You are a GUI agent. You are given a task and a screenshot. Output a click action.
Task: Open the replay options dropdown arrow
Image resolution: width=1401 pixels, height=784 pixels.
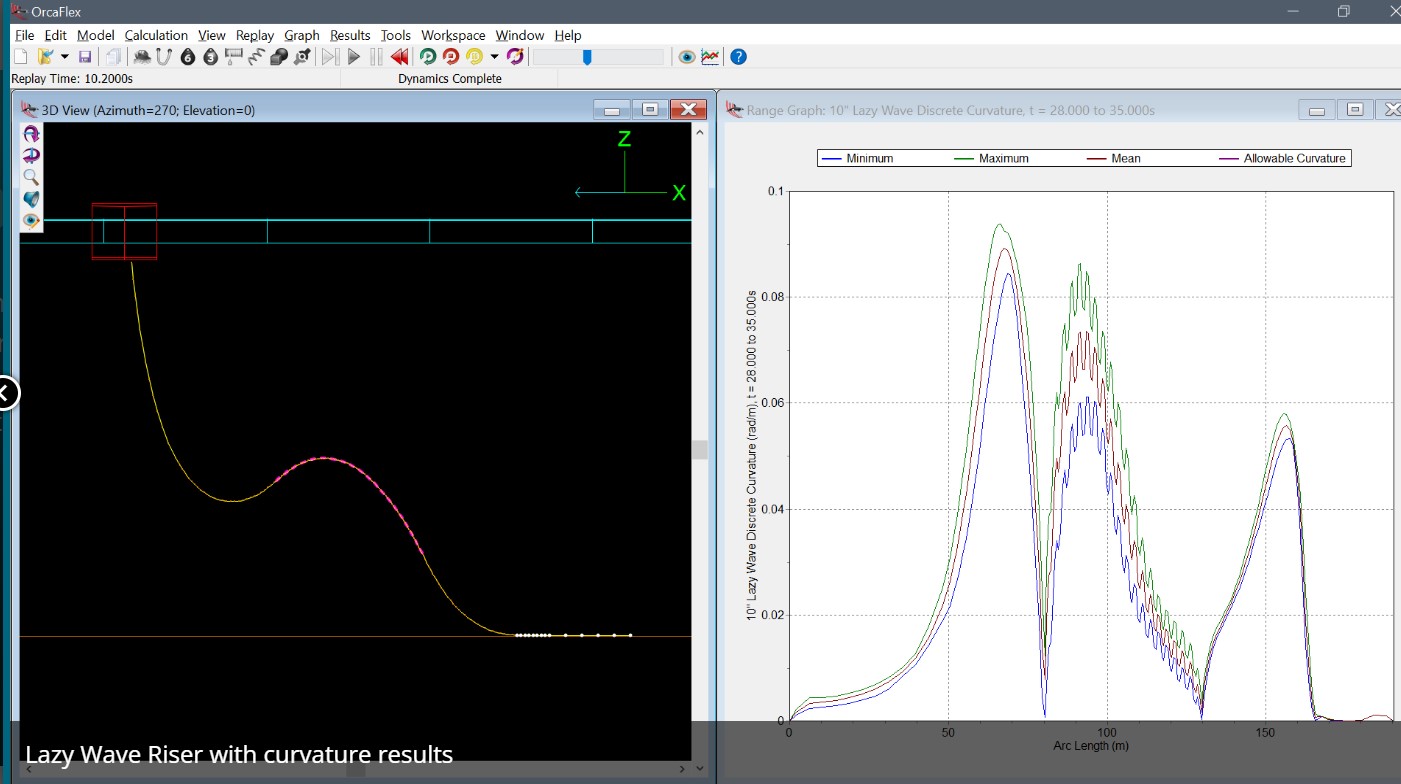pyautogui.click(x=494, y=57)
